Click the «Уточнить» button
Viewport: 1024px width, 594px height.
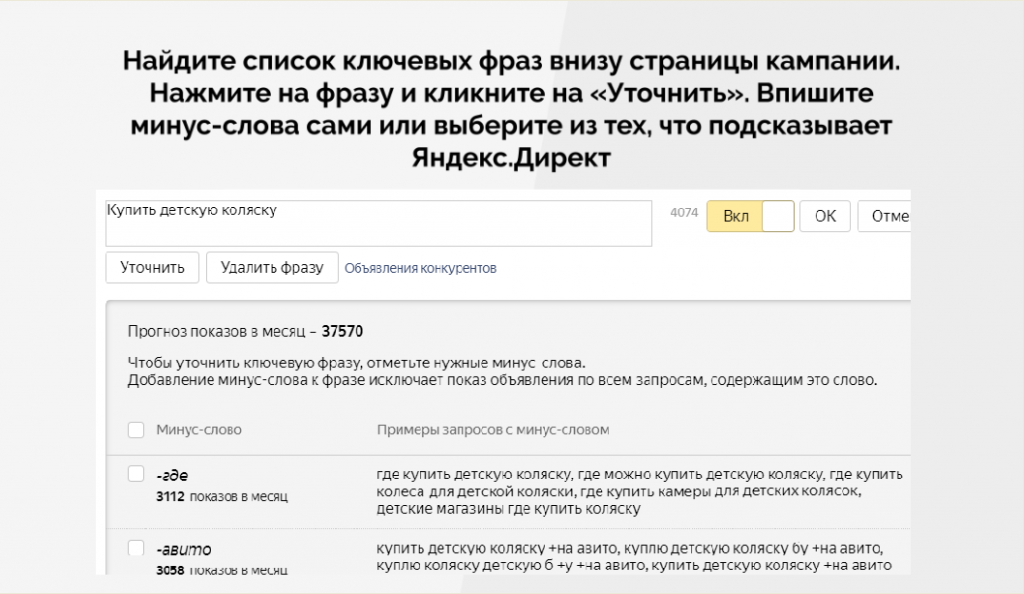point(152,268)
